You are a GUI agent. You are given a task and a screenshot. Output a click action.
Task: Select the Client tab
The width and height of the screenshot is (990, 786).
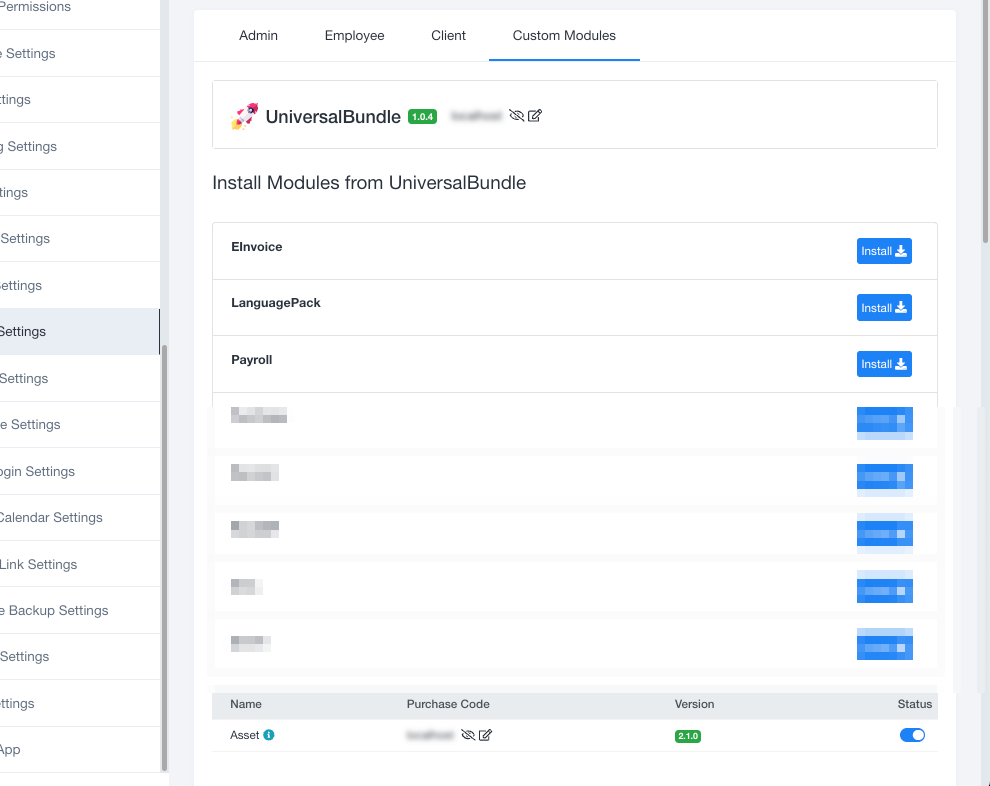tap(448, 35)
